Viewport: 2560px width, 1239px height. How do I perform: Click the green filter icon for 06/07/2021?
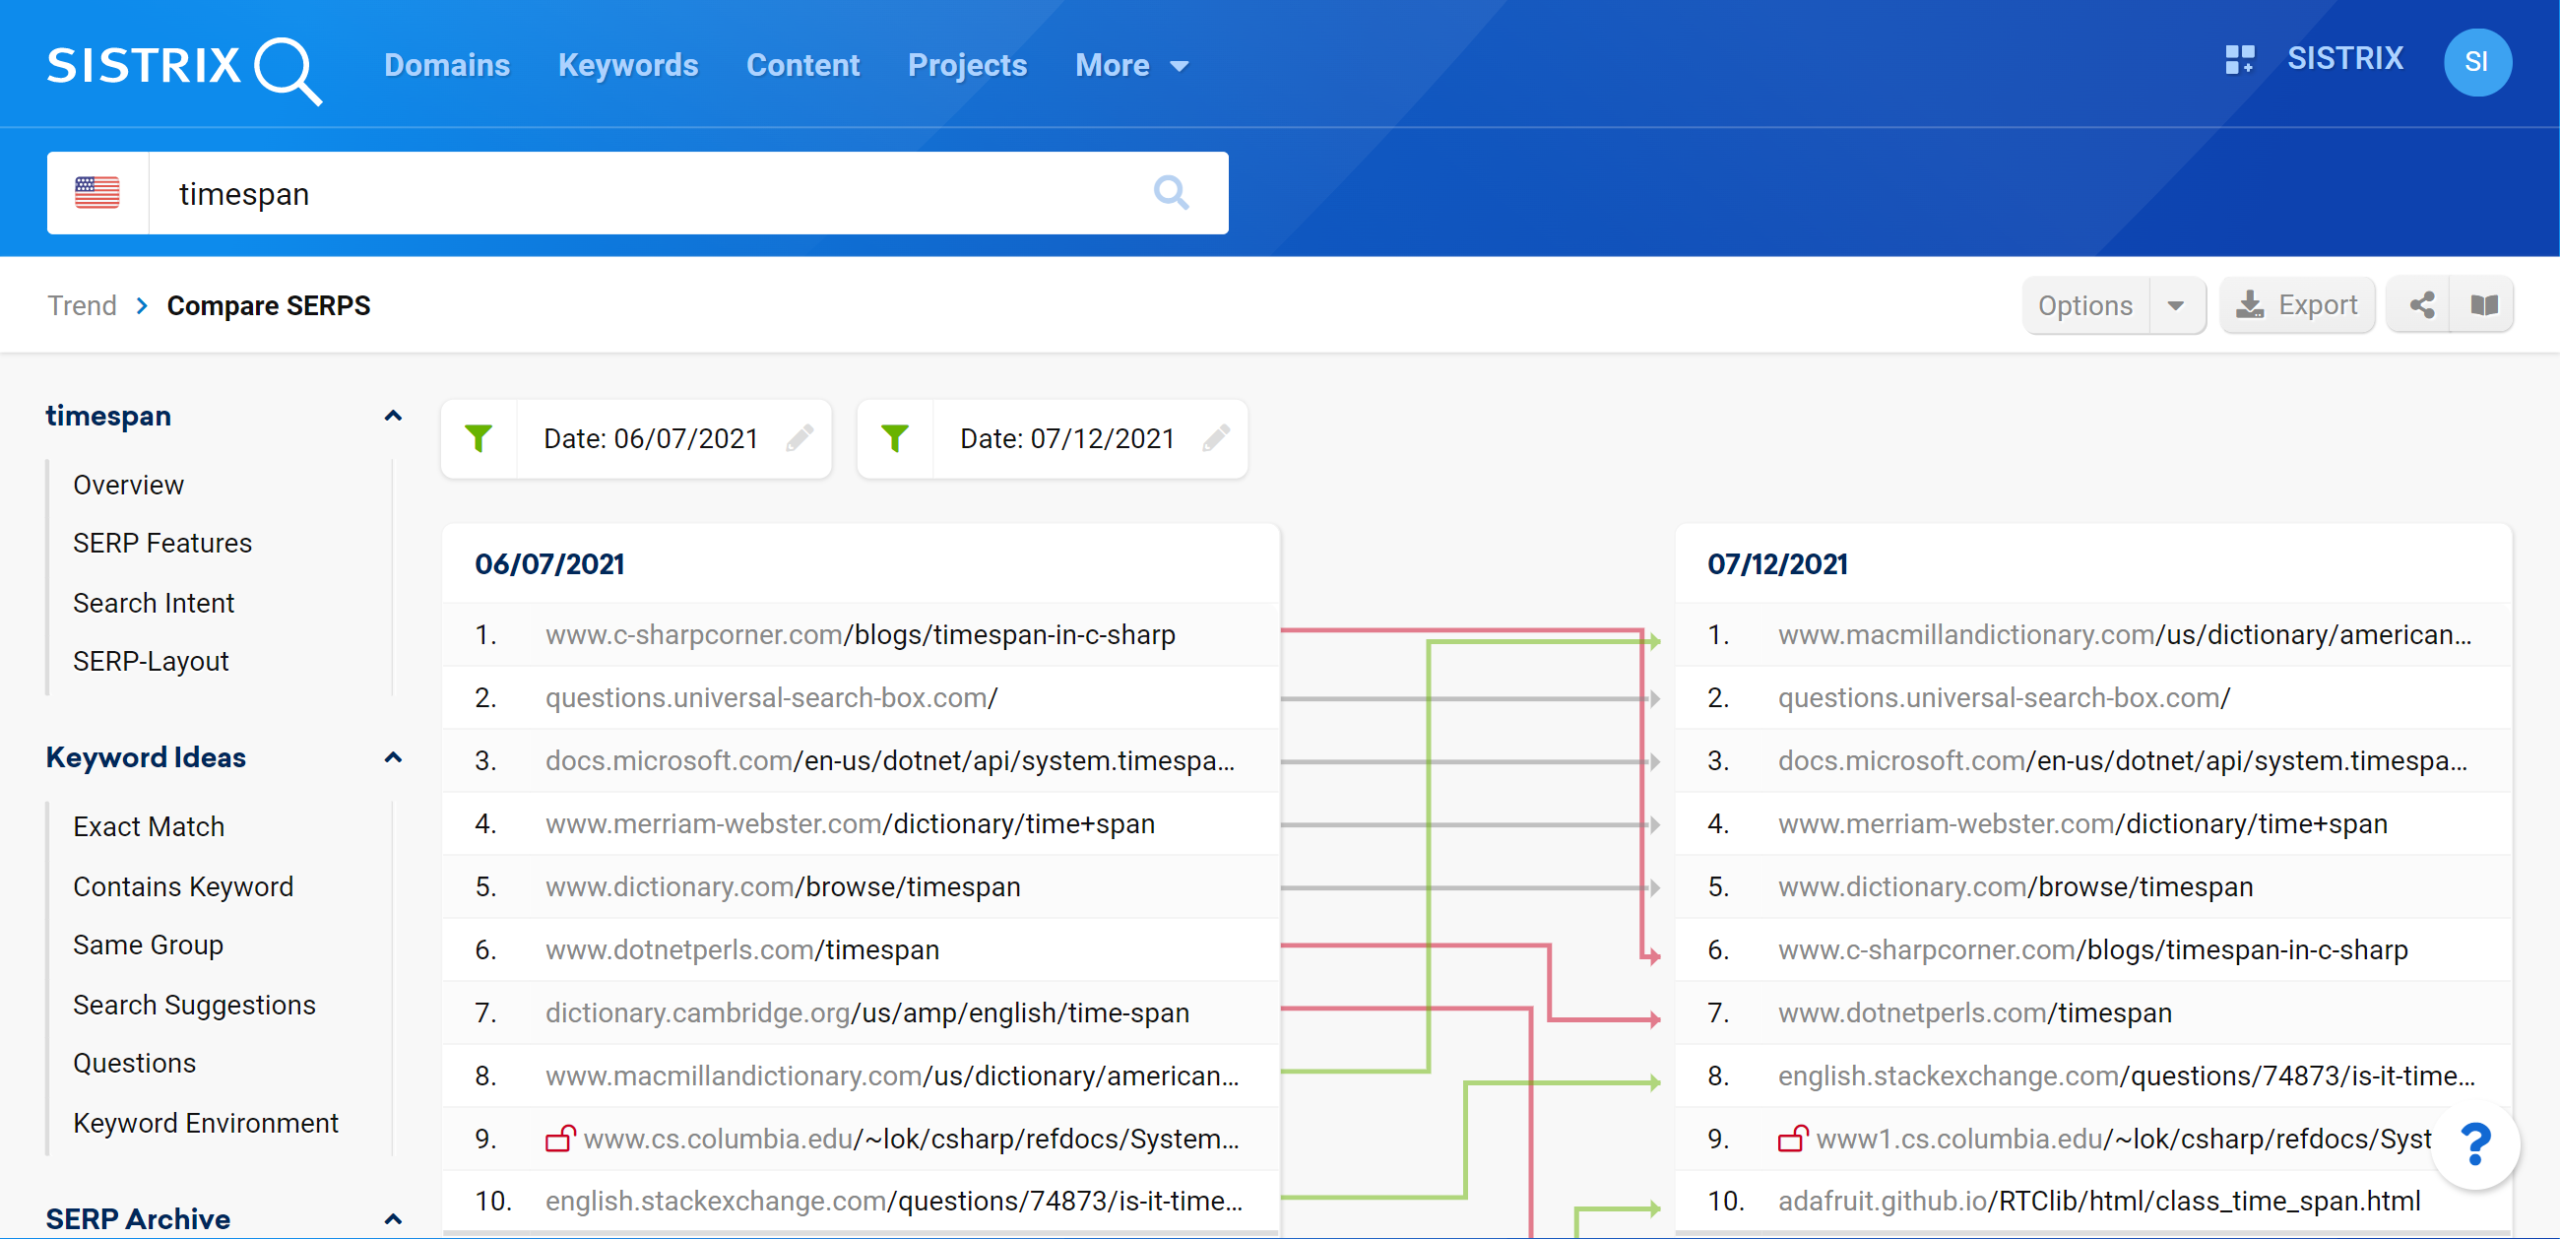coord(479,438)
